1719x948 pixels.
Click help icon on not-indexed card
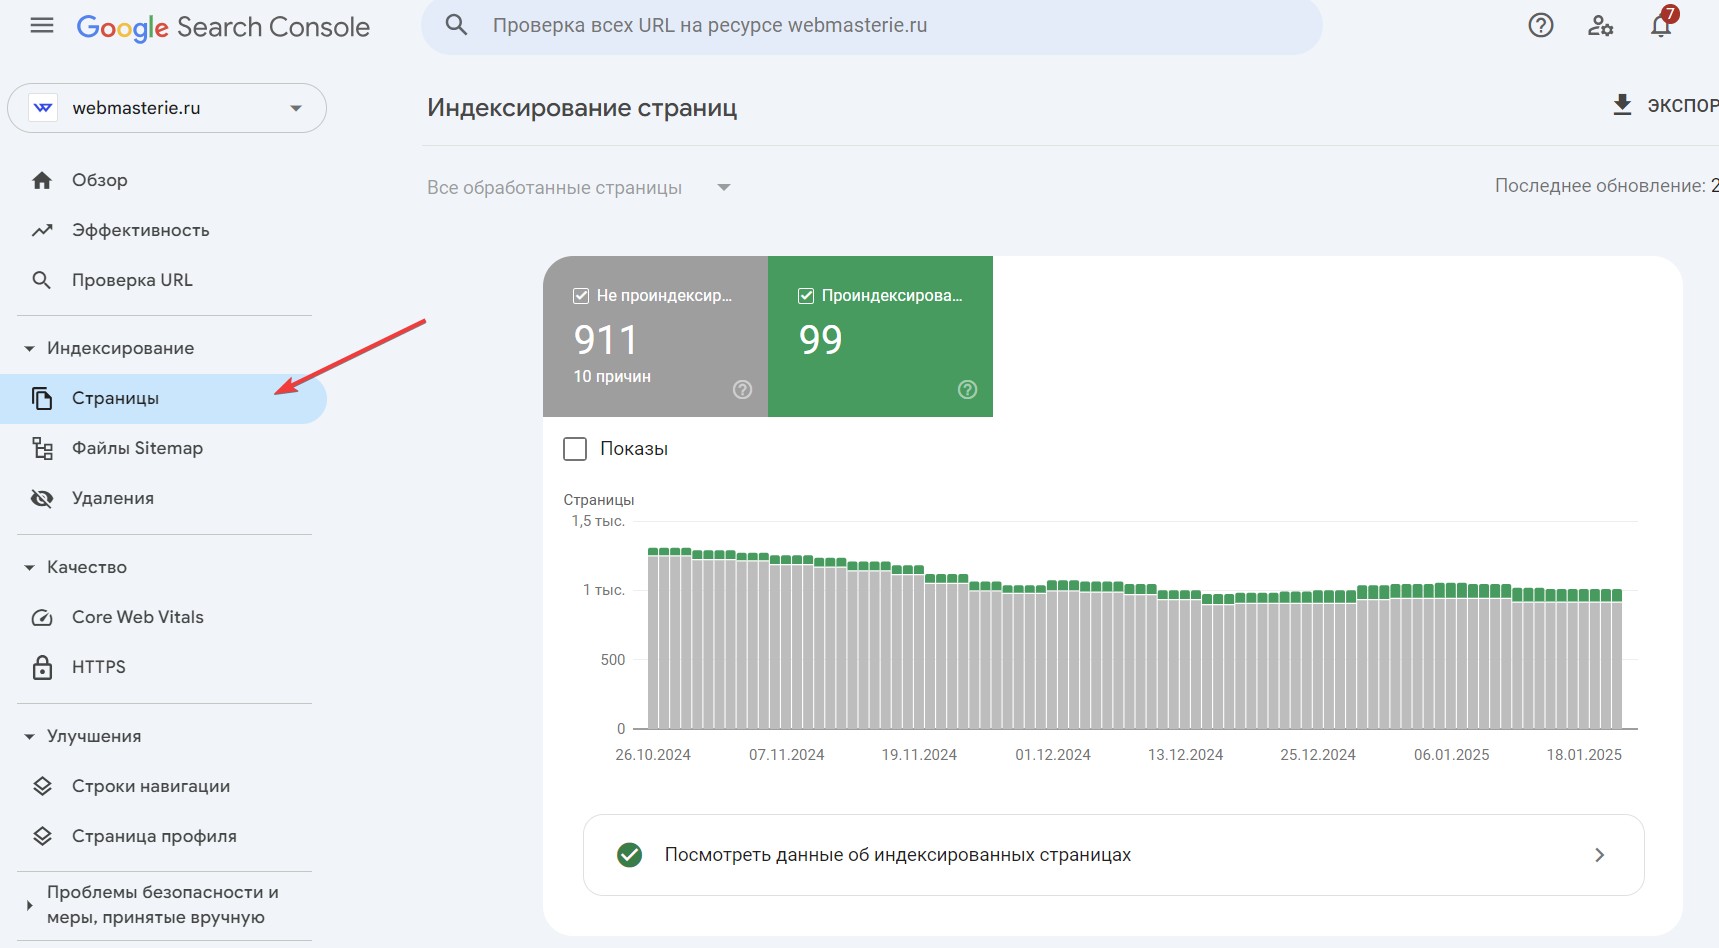click(x=742, y=390)
